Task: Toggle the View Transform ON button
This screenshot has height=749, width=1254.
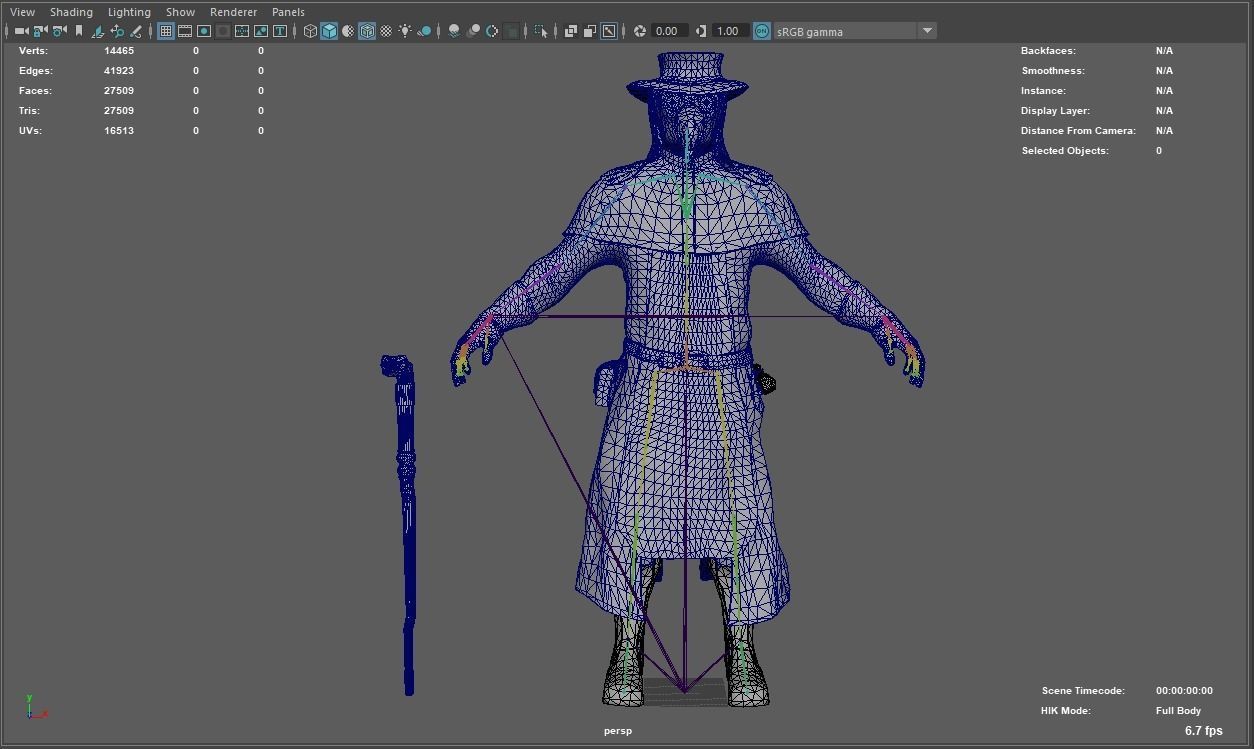Action: [762, 31]
